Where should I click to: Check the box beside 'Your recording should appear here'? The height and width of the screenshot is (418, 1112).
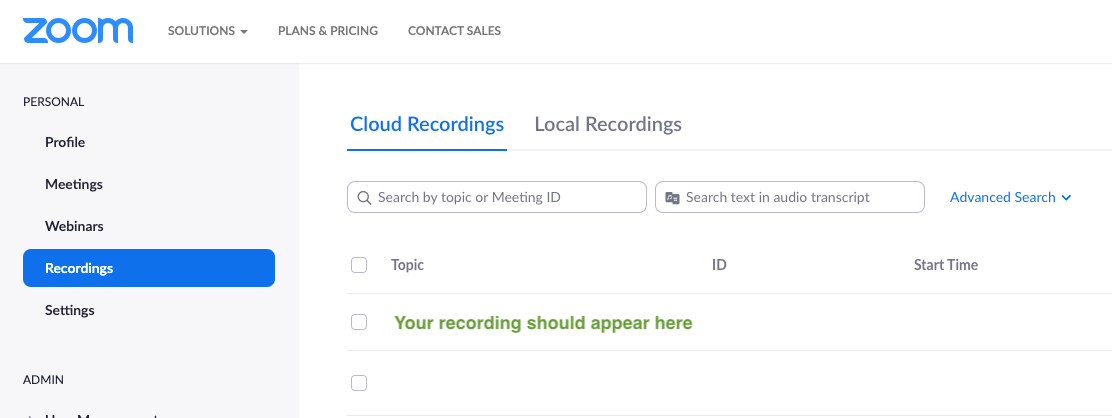[x=359, y=322]
